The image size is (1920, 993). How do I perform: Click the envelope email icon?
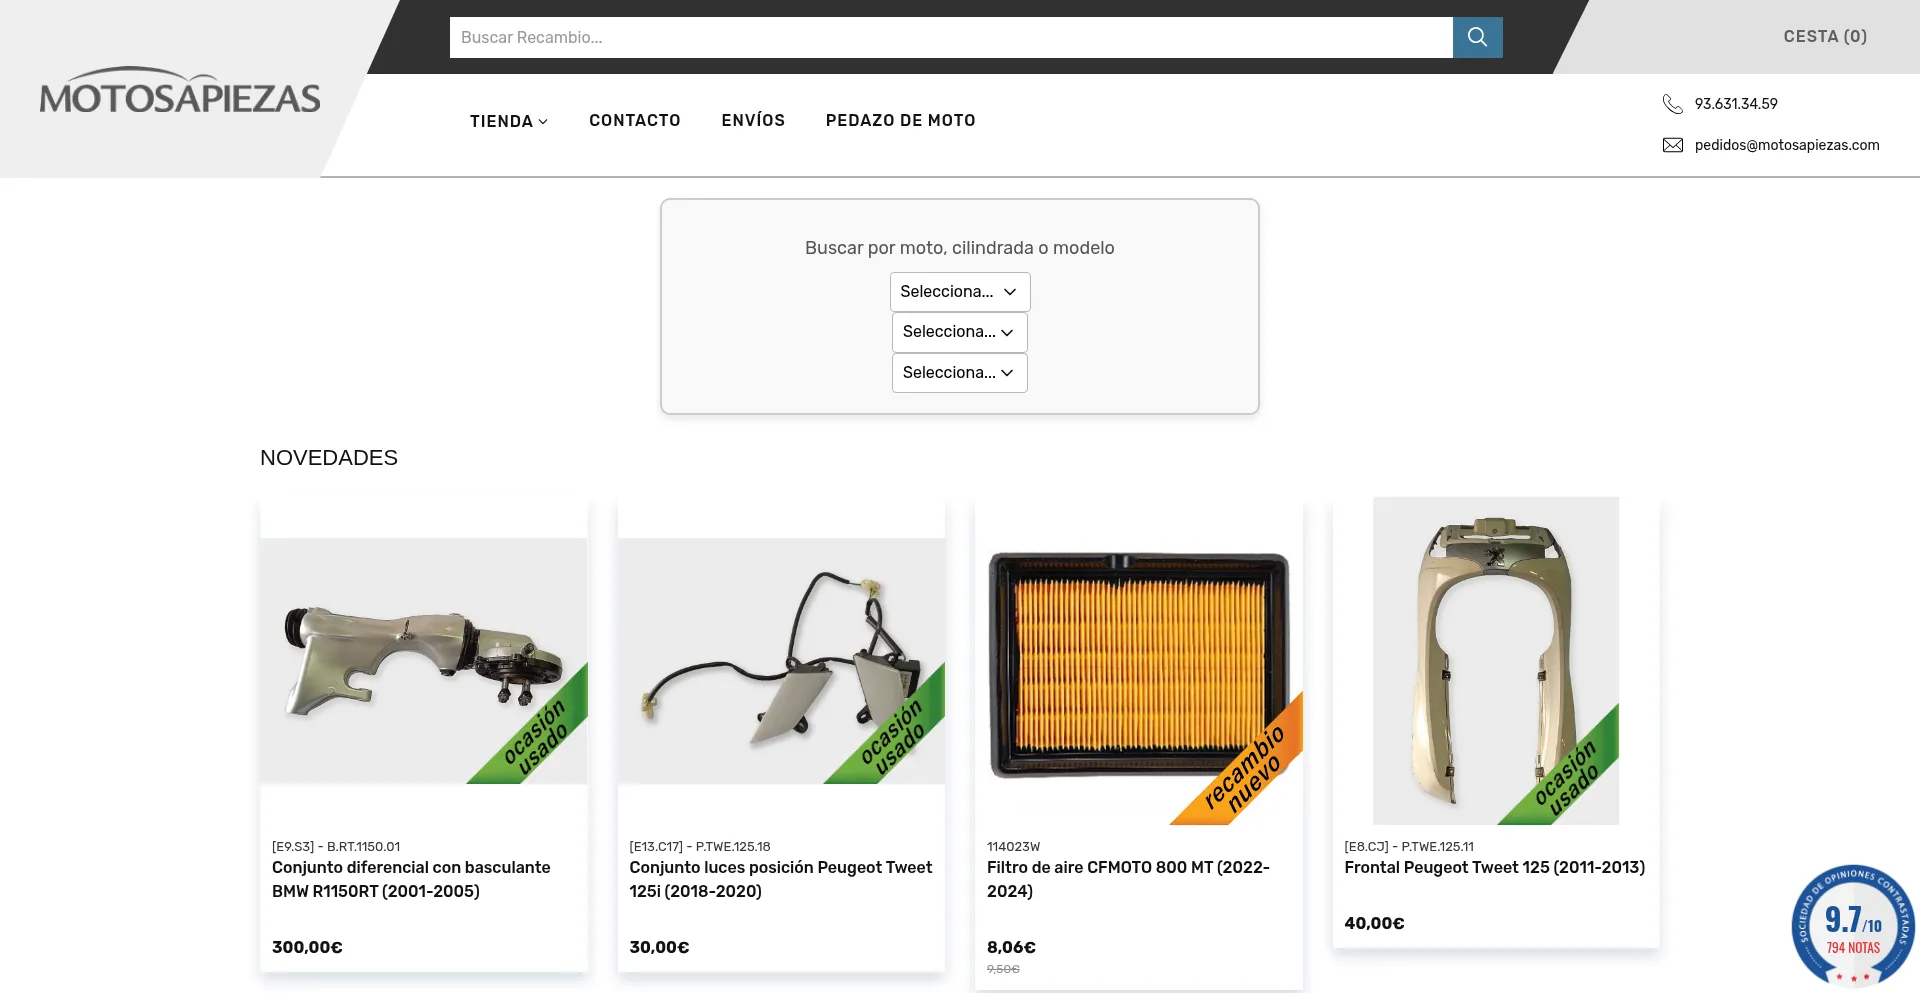pos(1672,145)
